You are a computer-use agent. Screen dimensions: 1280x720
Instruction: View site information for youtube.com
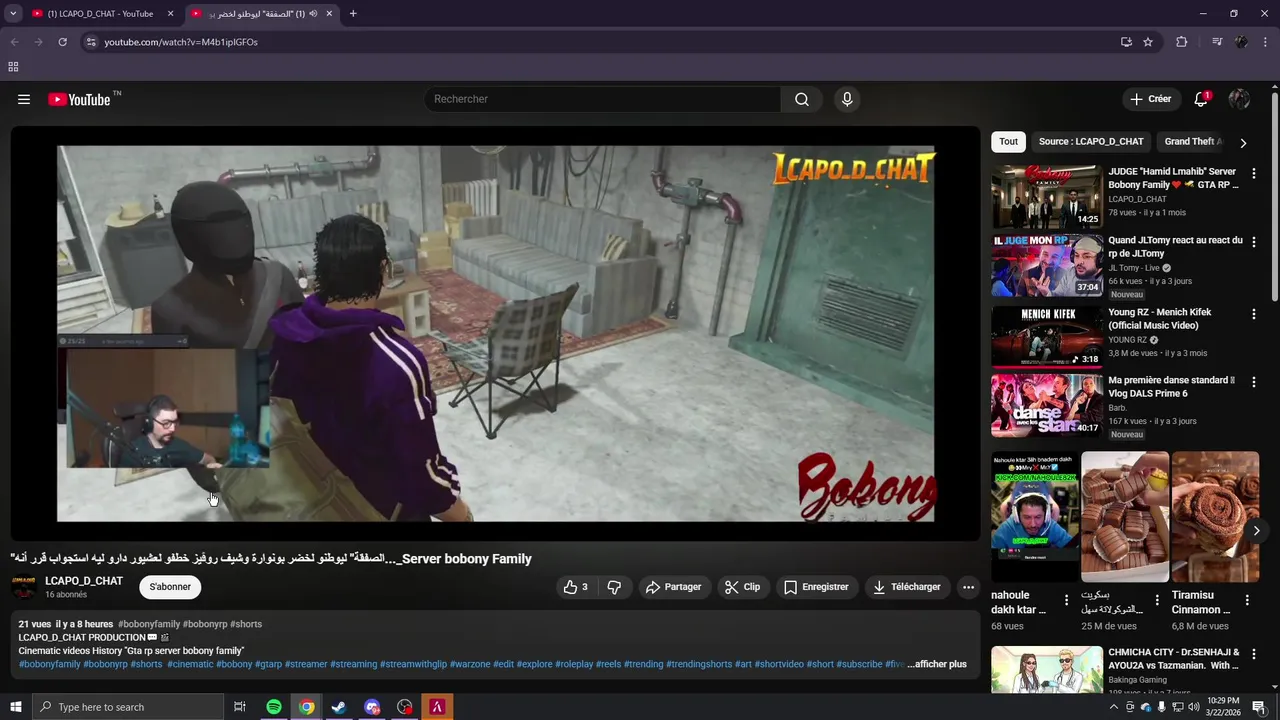click(91, 42)
